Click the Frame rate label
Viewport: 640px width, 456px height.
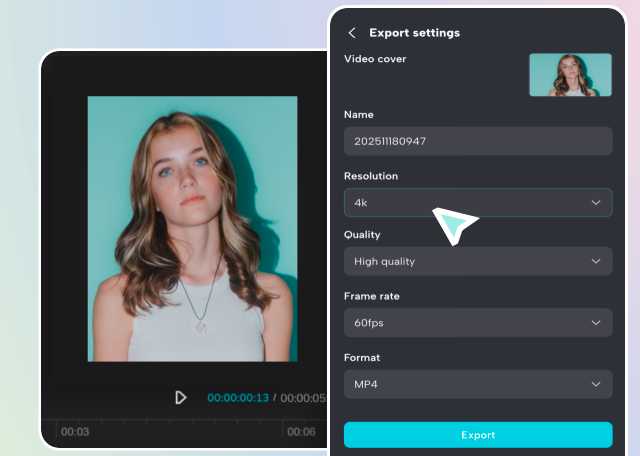(371, 296)
